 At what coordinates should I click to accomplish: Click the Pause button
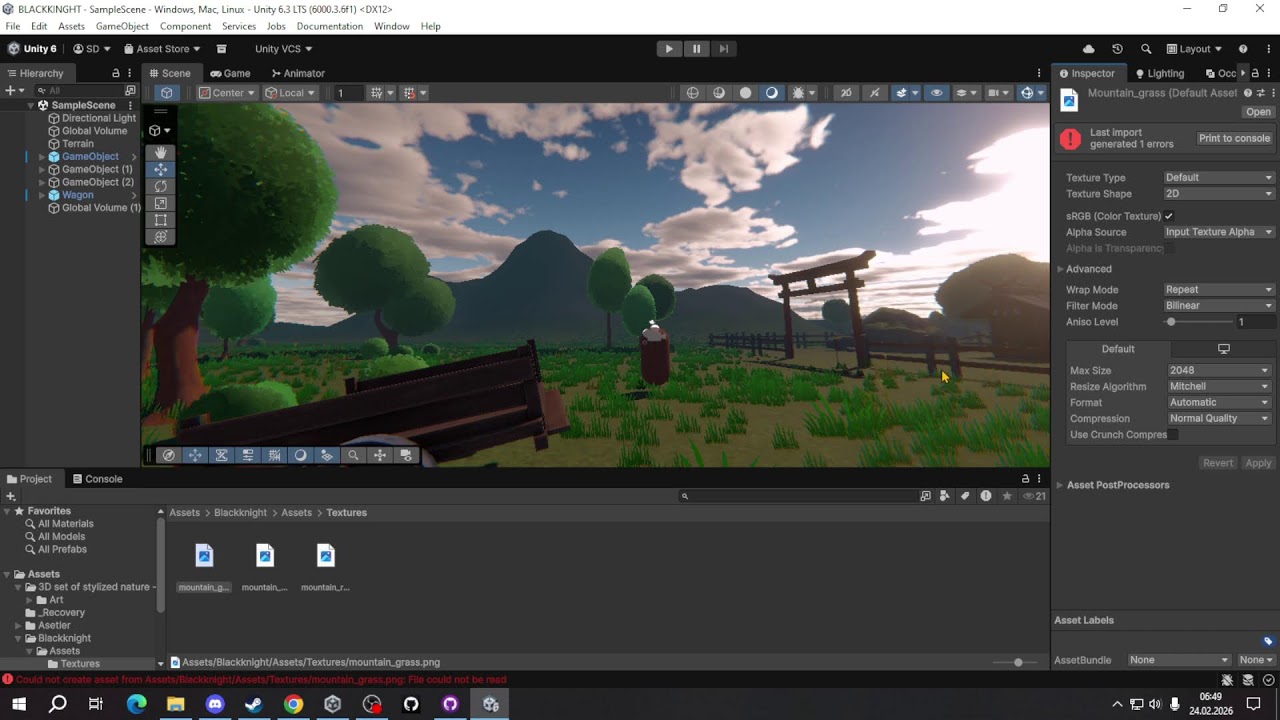(697, 48)
